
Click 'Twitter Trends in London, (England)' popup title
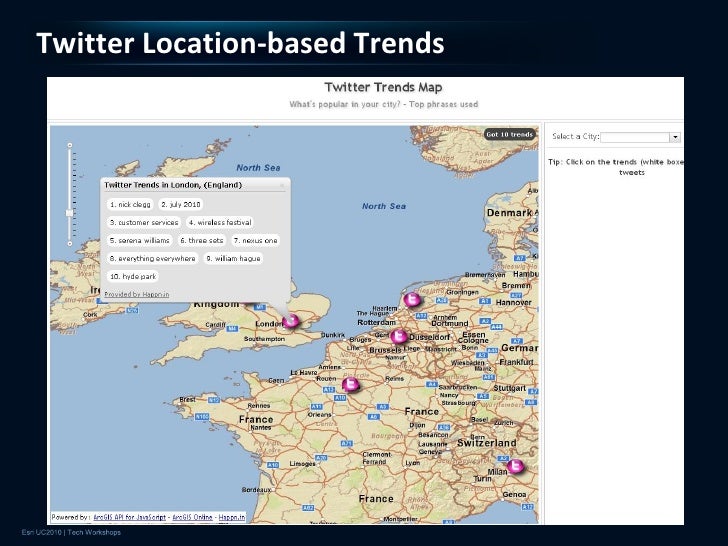click(x=173, y=185)
